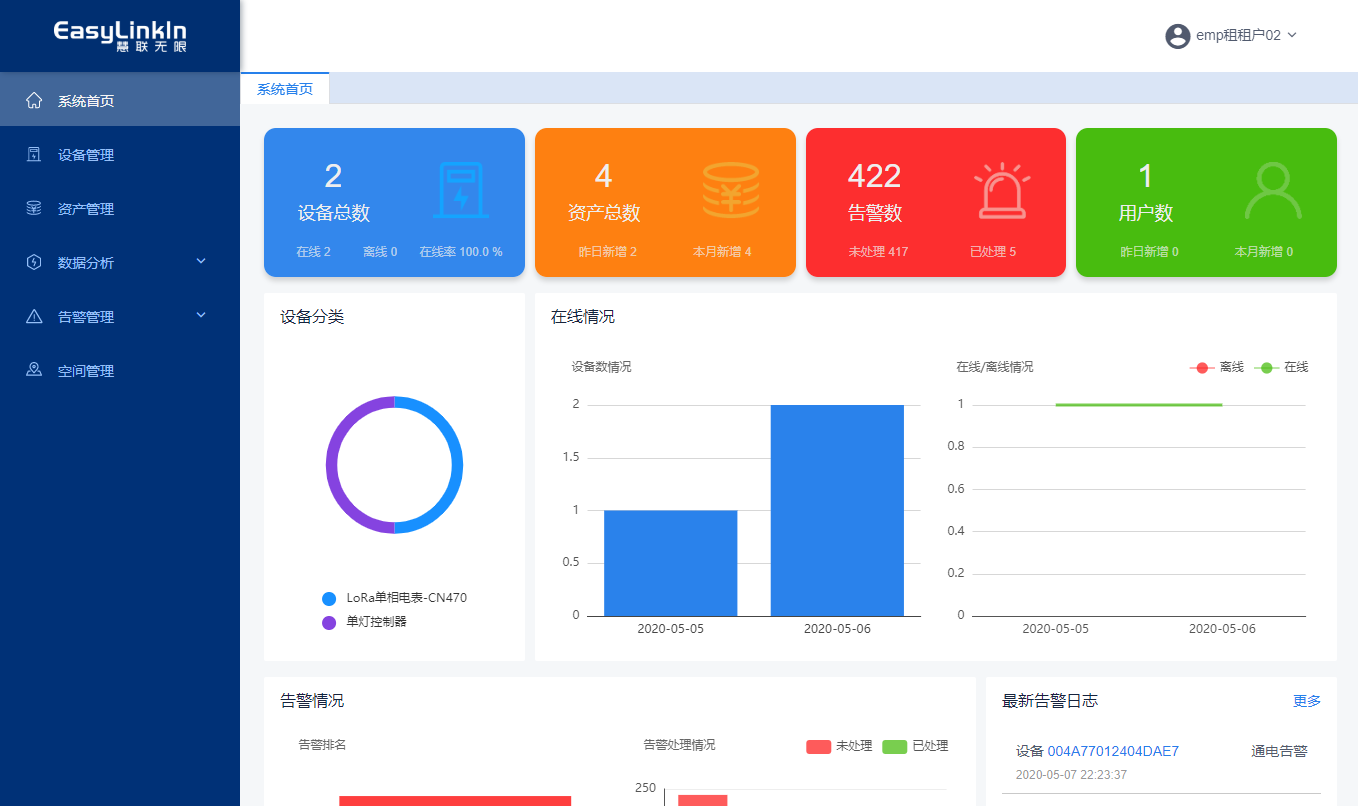Click the 在线情况 panel title

pos(583,317)
